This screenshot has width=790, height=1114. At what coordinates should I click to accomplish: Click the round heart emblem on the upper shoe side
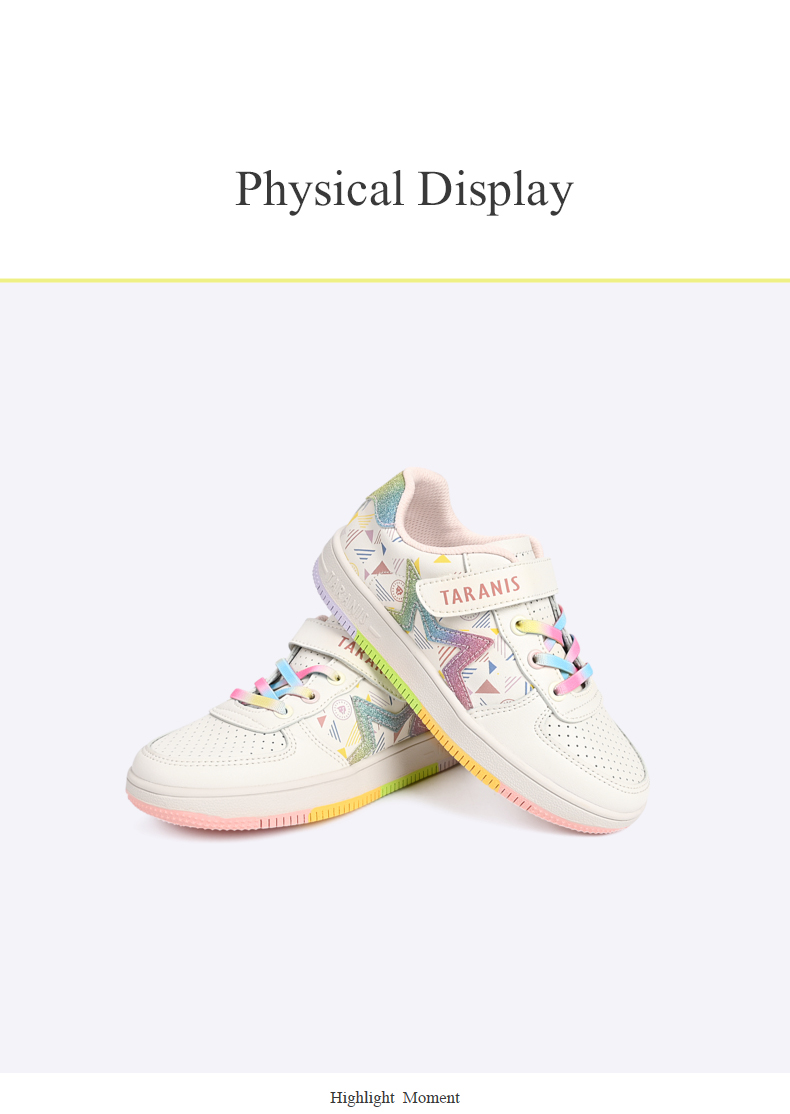[399, 589]
